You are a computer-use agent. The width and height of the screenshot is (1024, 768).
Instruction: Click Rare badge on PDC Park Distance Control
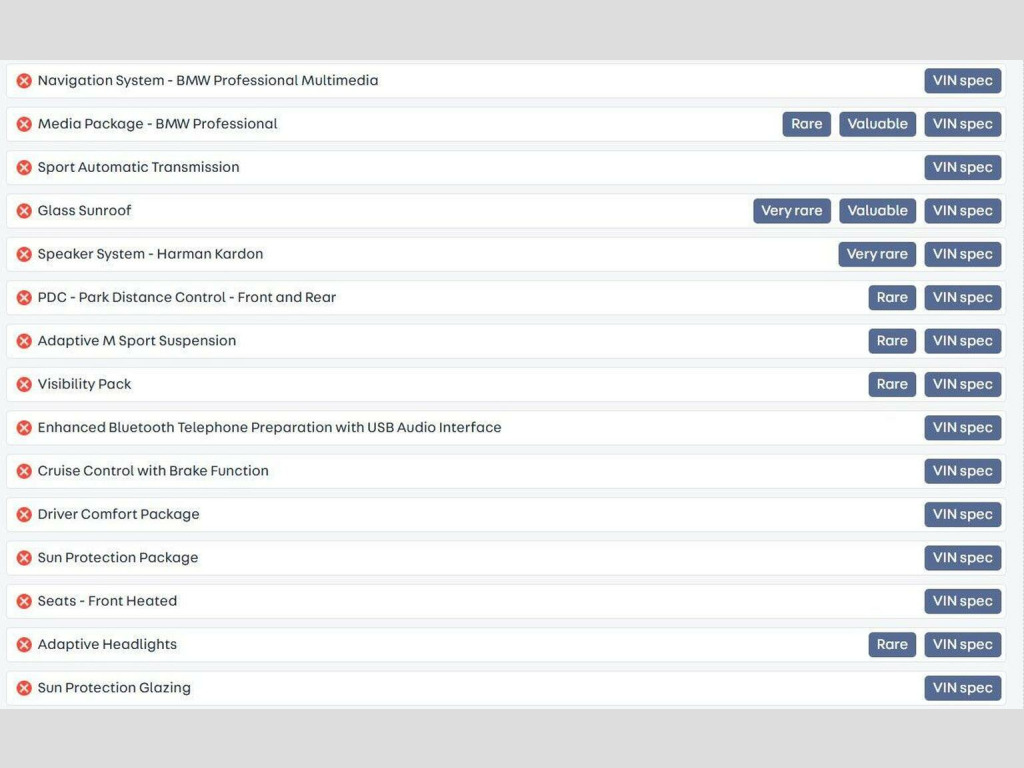[x=892, y=297]
